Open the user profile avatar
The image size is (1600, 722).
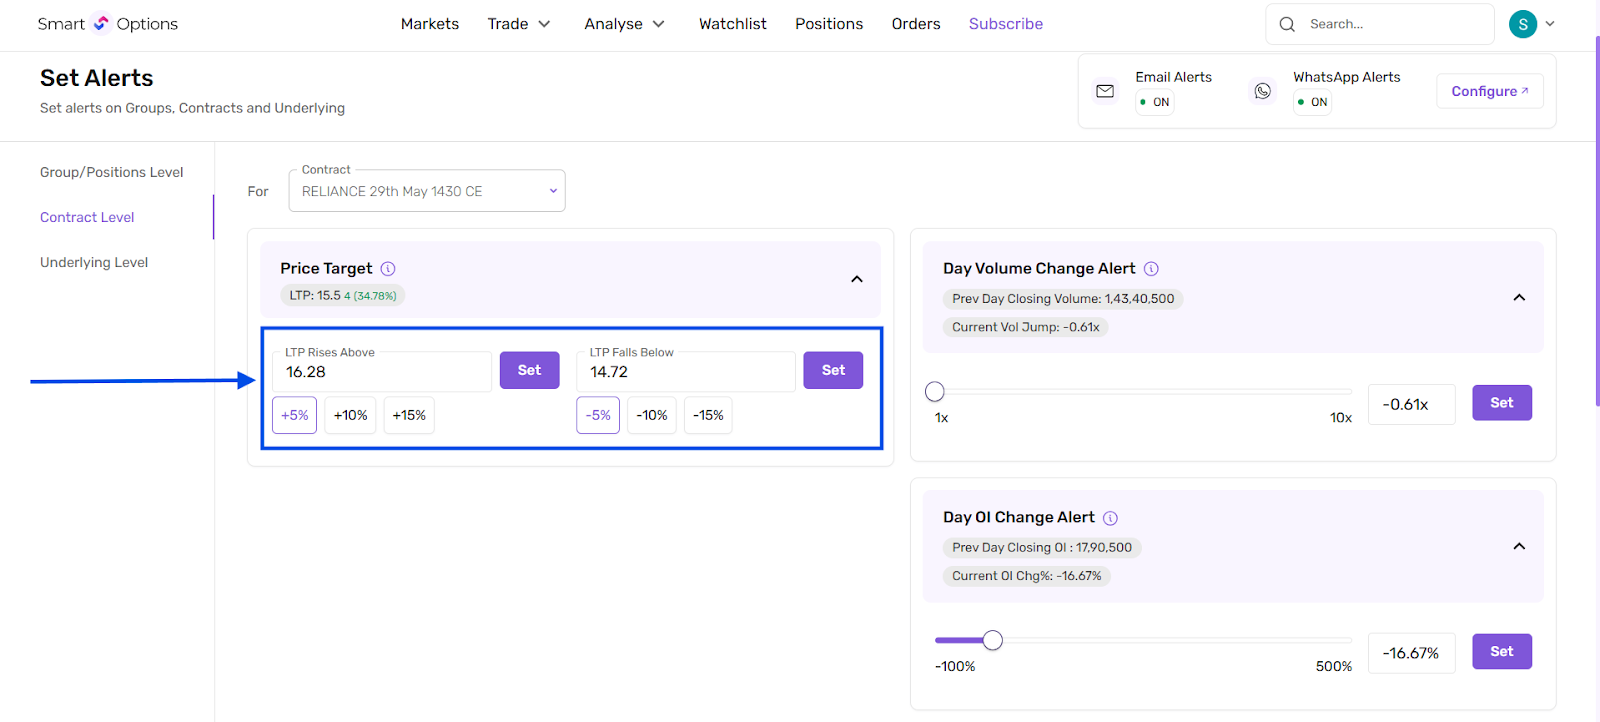click(1522, 24)
